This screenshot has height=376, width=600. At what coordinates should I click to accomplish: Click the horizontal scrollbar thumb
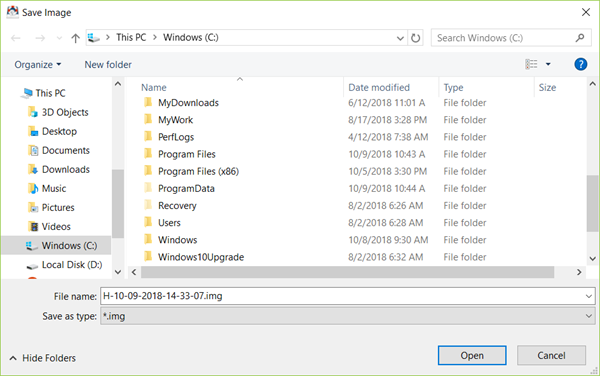[347, 272]
